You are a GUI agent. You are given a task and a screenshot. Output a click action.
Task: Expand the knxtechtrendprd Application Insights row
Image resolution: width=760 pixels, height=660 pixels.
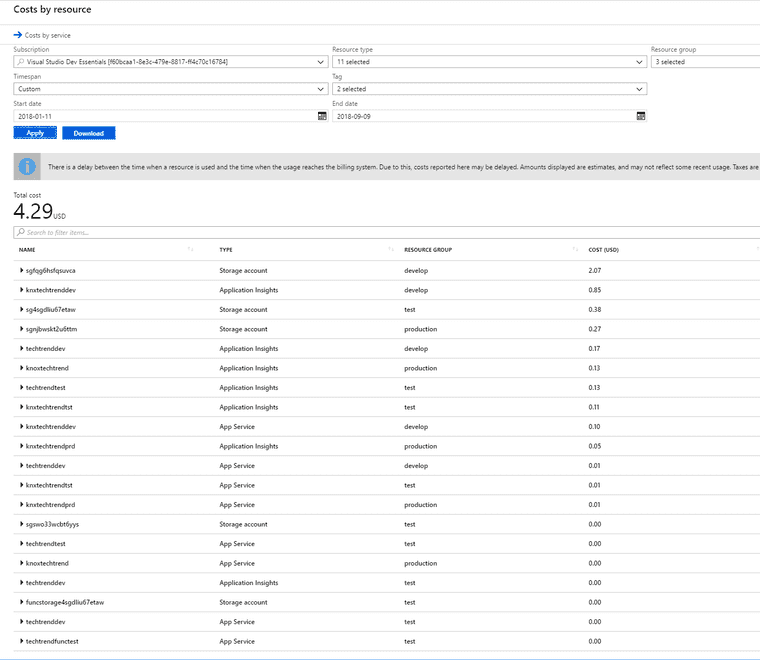(21, 446)
